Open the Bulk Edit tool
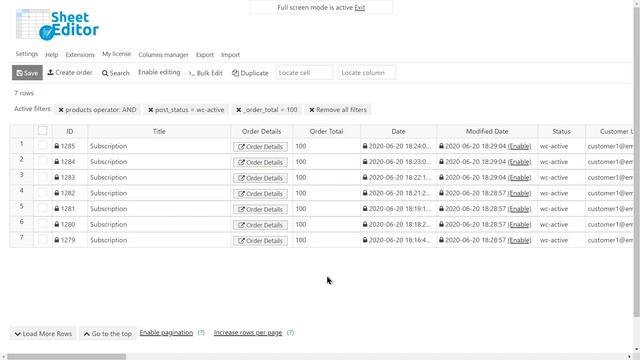640x360 pixels. 205,73
